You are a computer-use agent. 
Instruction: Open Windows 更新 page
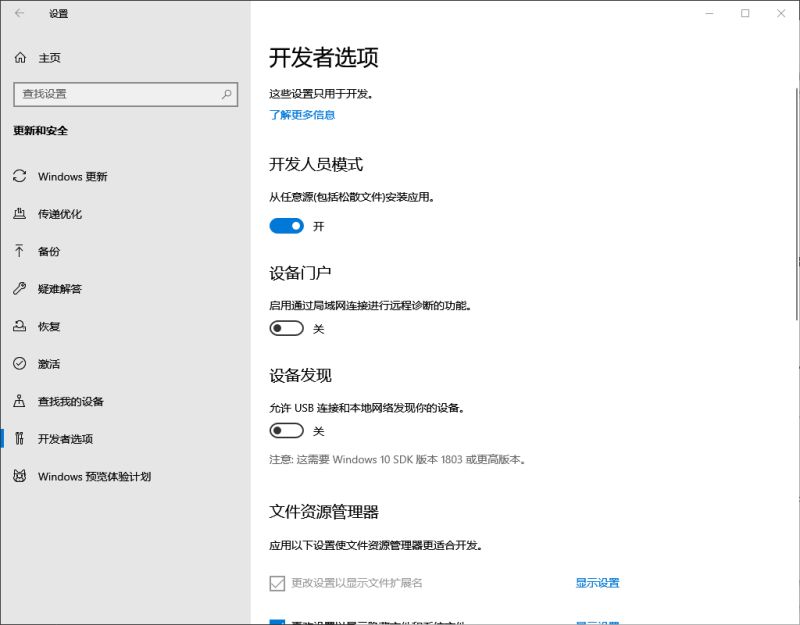point(72,177)
